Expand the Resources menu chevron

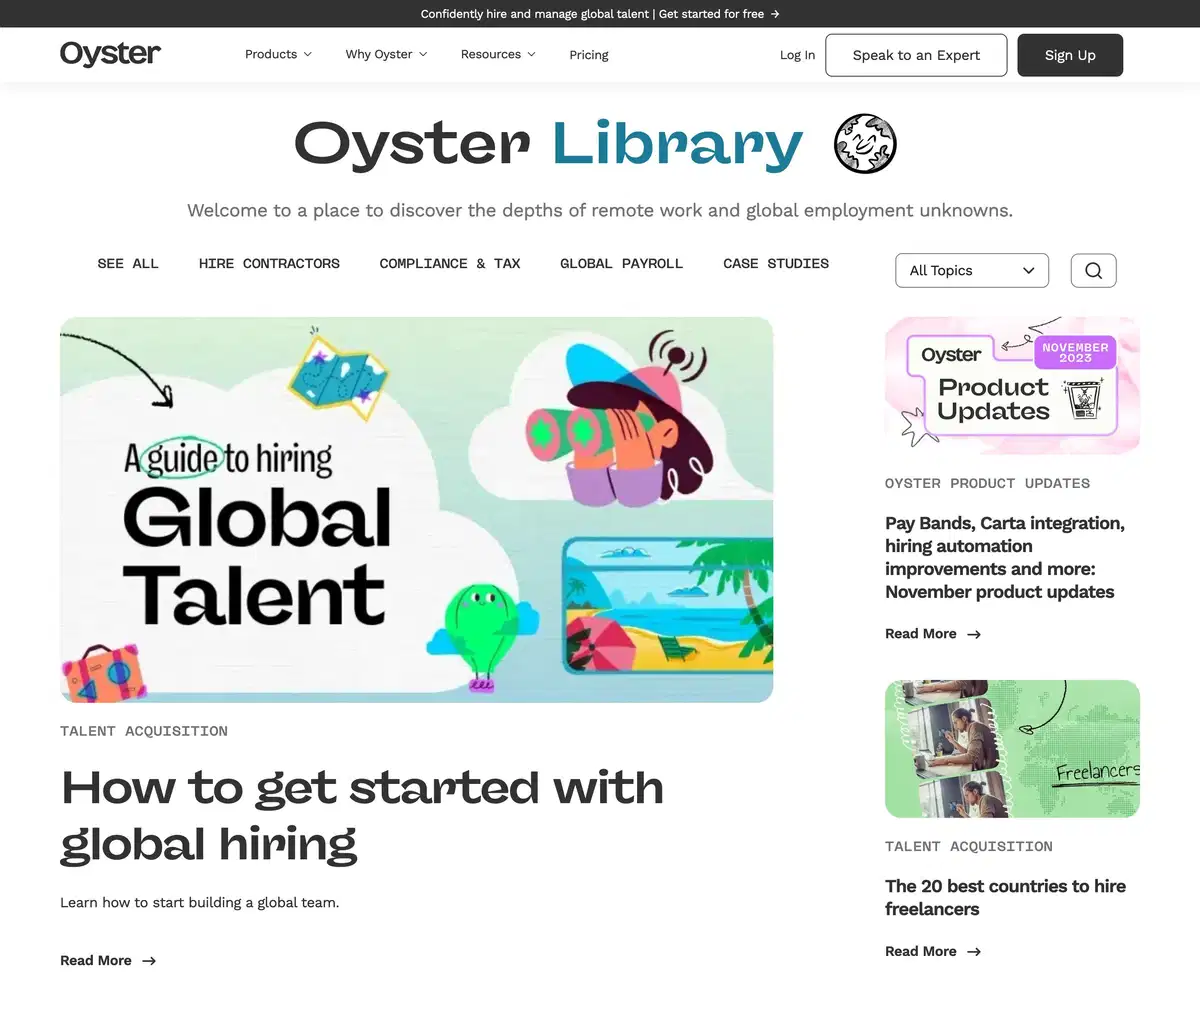[x=531, y=54]
